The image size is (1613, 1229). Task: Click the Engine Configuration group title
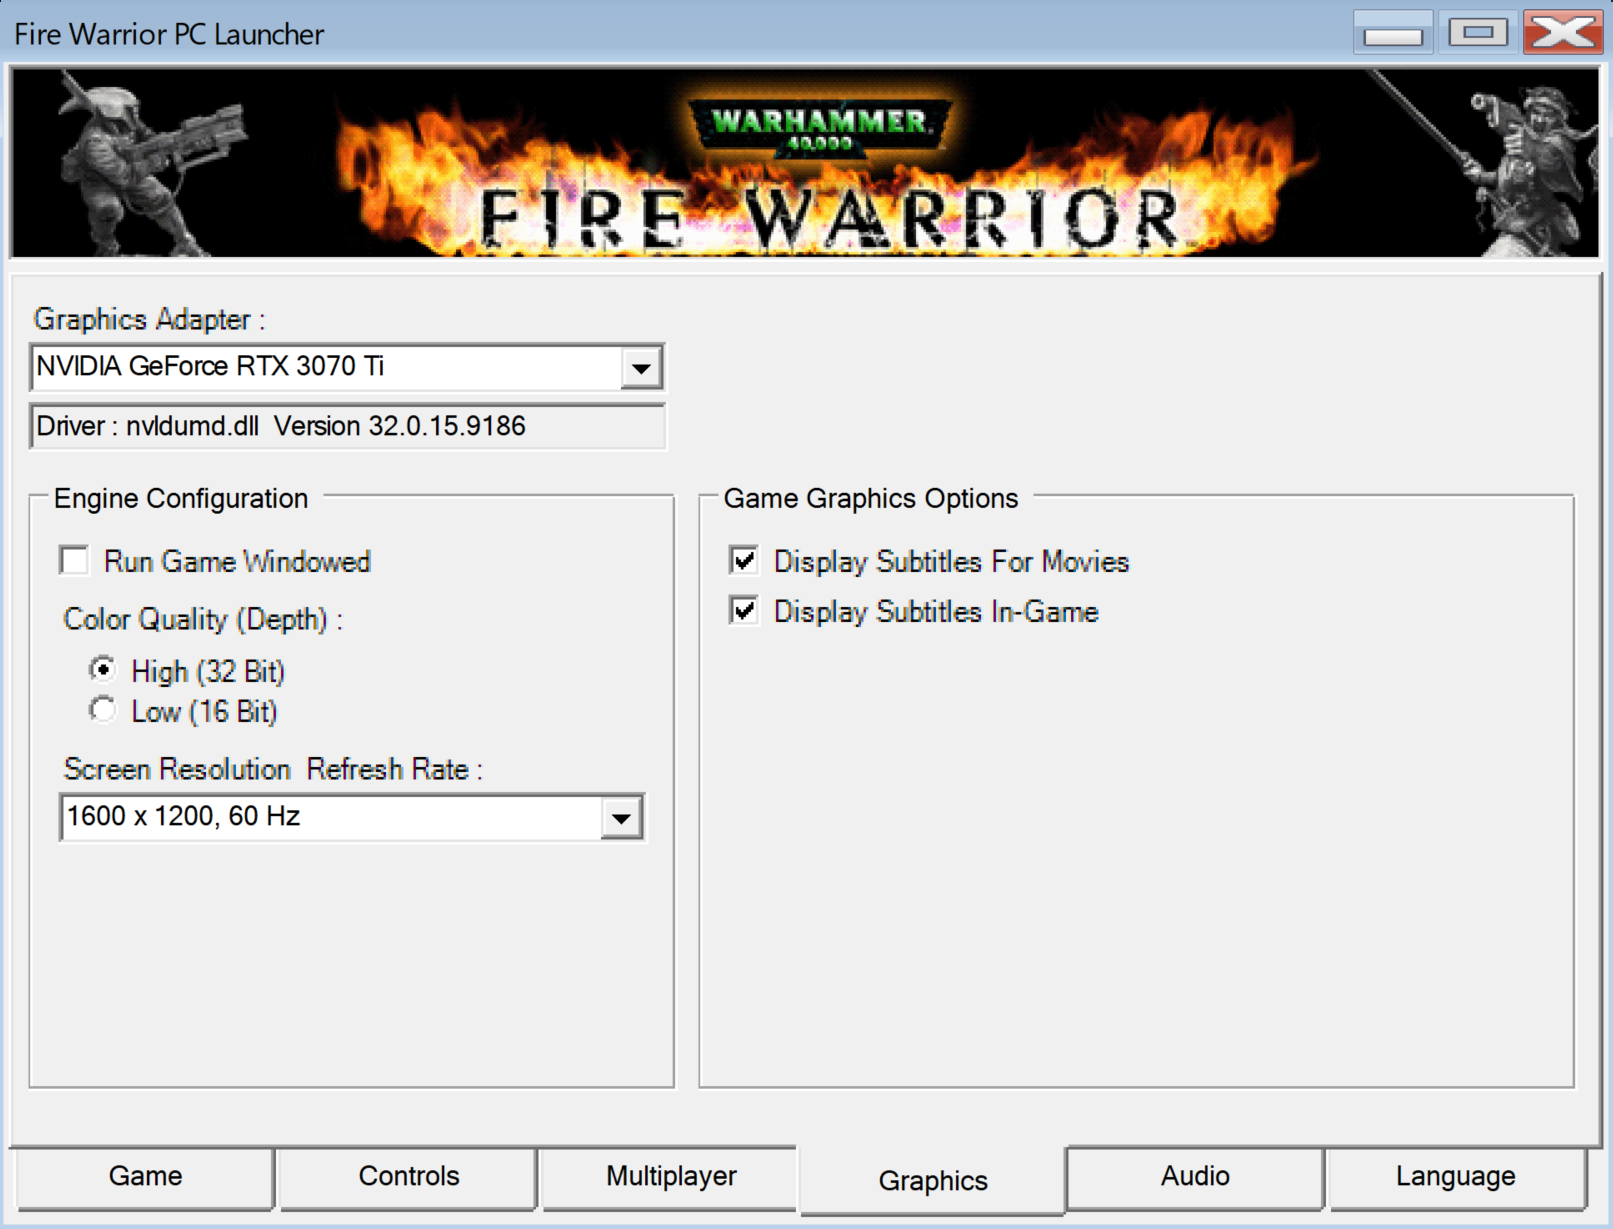coord(181,498)
